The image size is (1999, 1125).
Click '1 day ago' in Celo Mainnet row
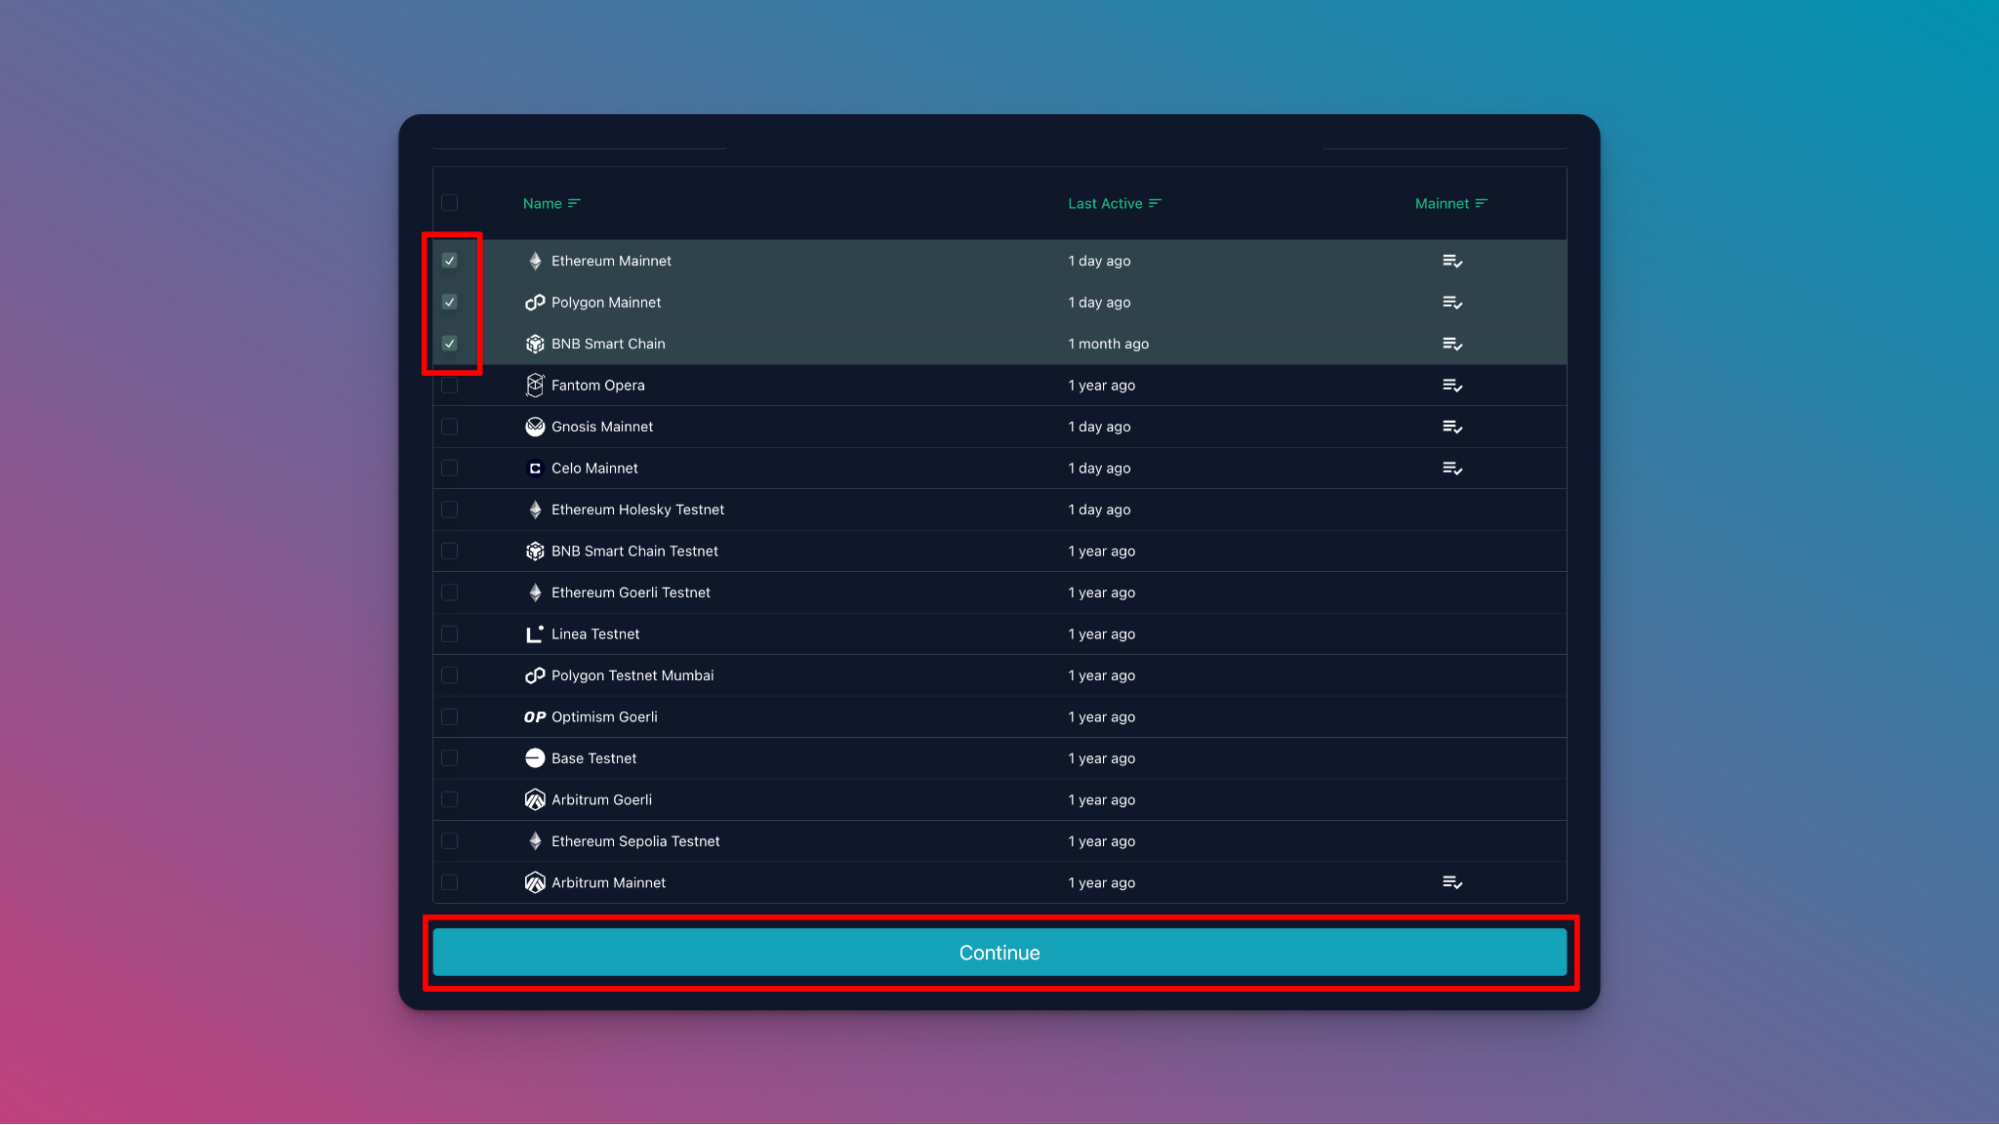pyautogui.click(x=1099, y=468)
